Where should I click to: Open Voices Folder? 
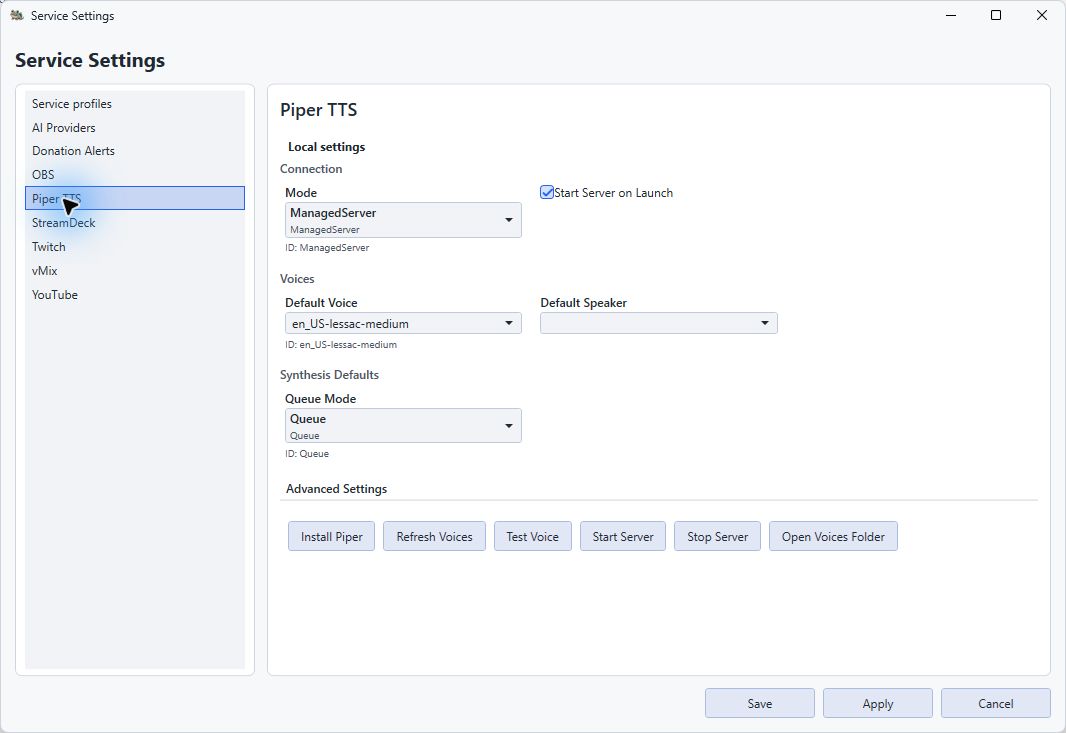click(x=833, y=536)
